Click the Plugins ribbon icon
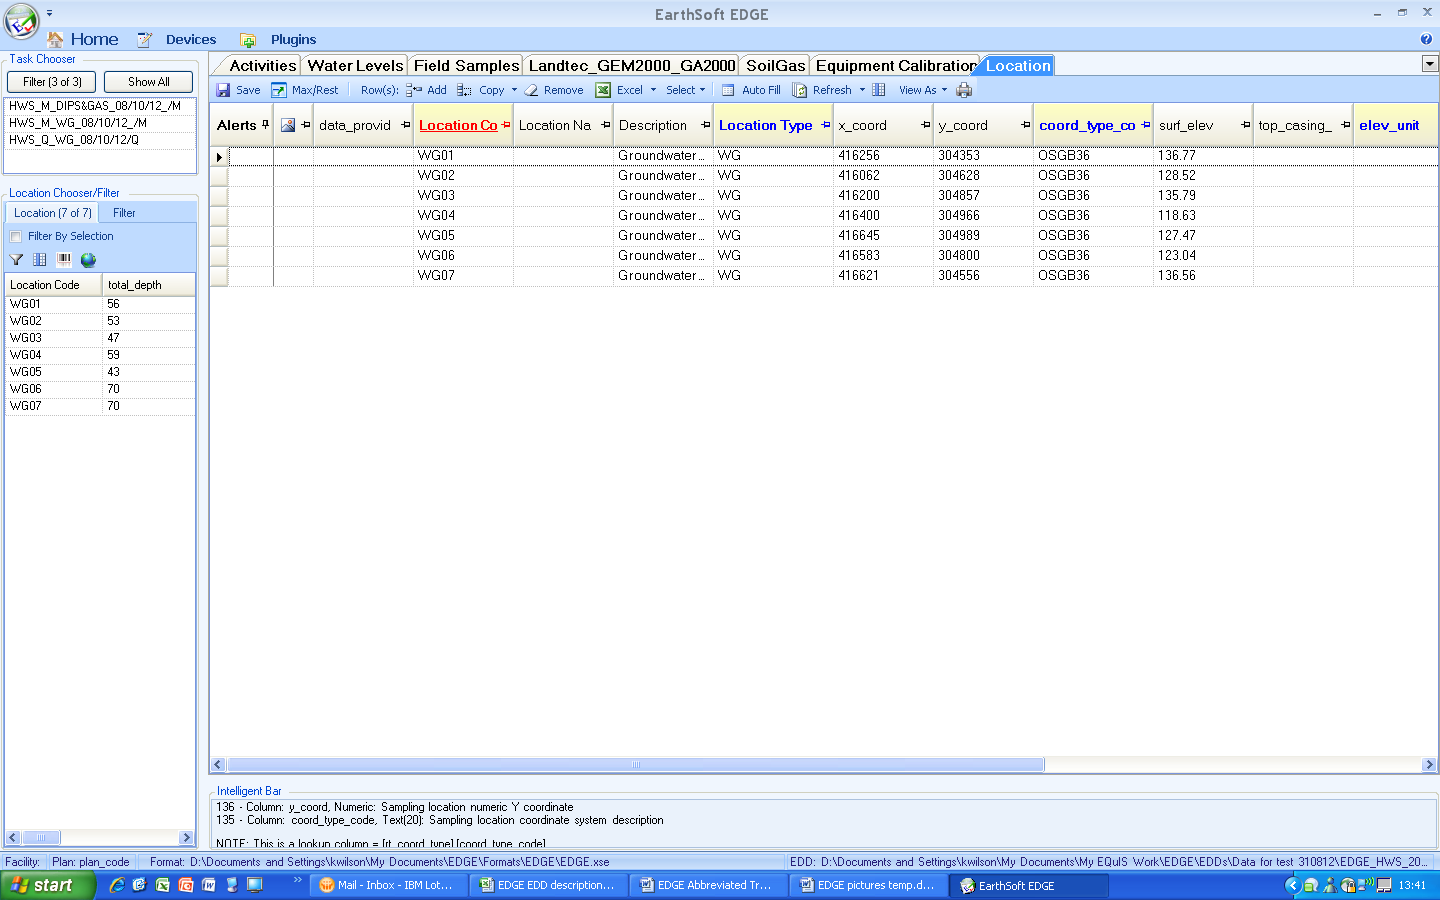Image resolution: width=1440 pixels, height=900 pixels. [248, 39]
